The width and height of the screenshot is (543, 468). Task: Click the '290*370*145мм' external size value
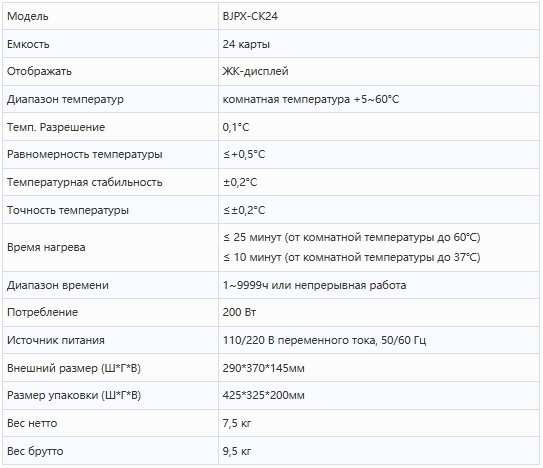[x=264, y=368]
